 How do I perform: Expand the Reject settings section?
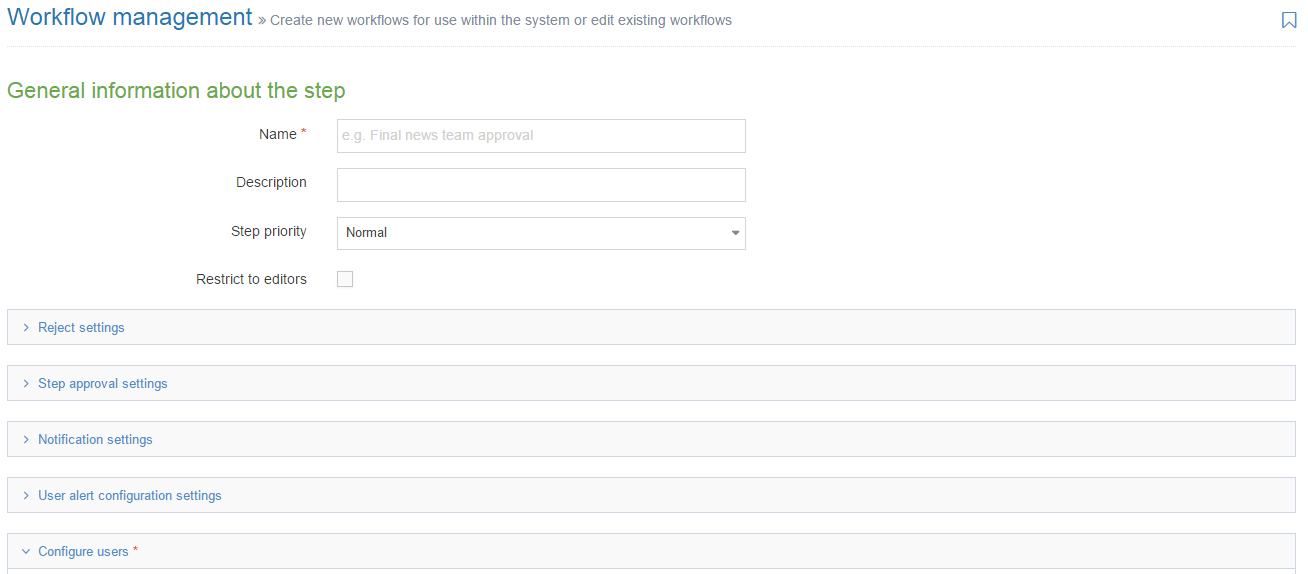coord(81,328)
